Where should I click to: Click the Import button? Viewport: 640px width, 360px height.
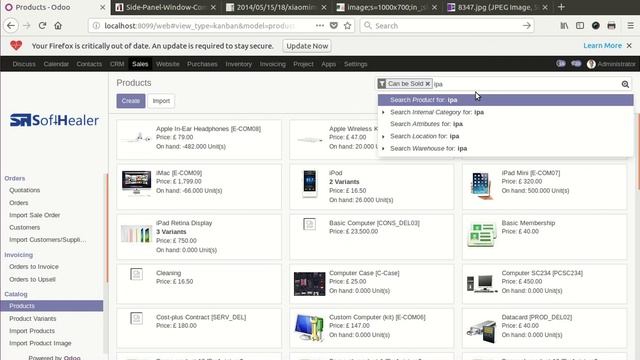click(161, 101)
